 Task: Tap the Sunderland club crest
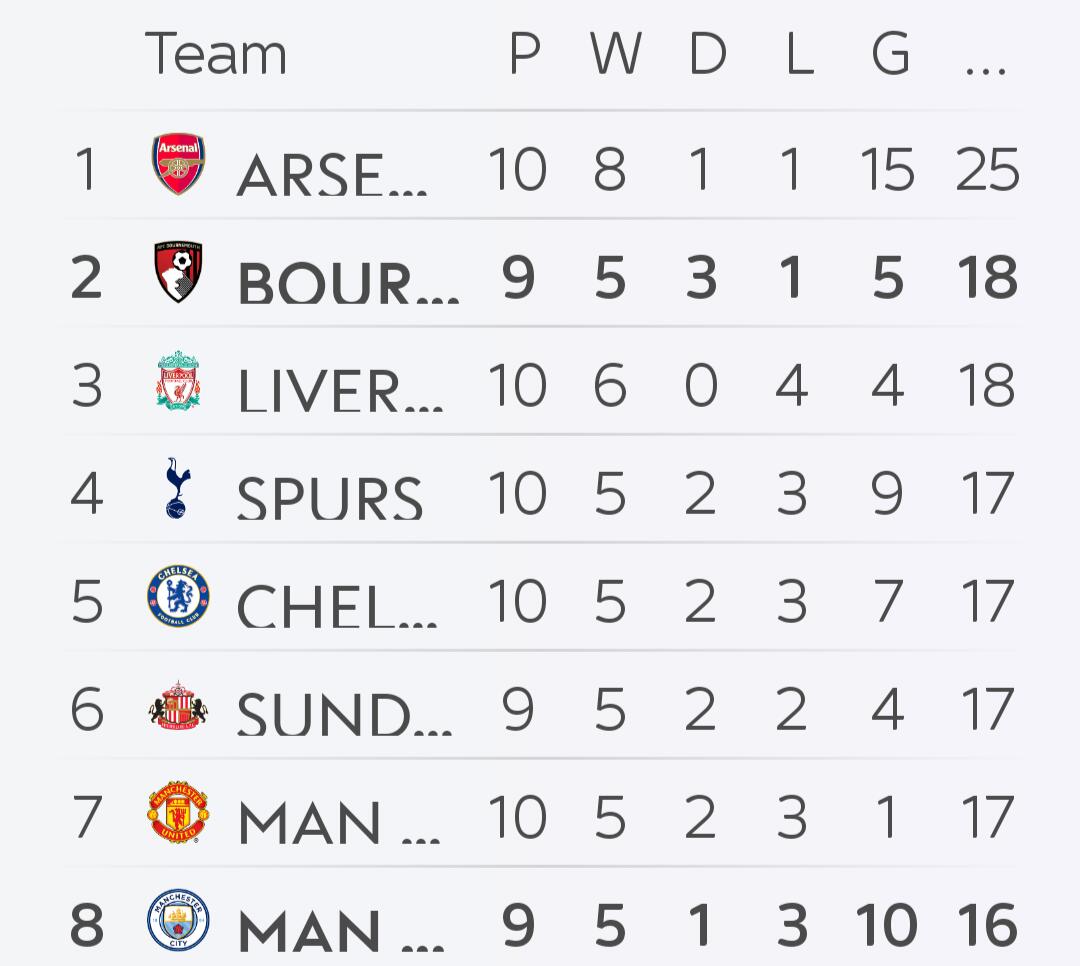pos(178,706)
